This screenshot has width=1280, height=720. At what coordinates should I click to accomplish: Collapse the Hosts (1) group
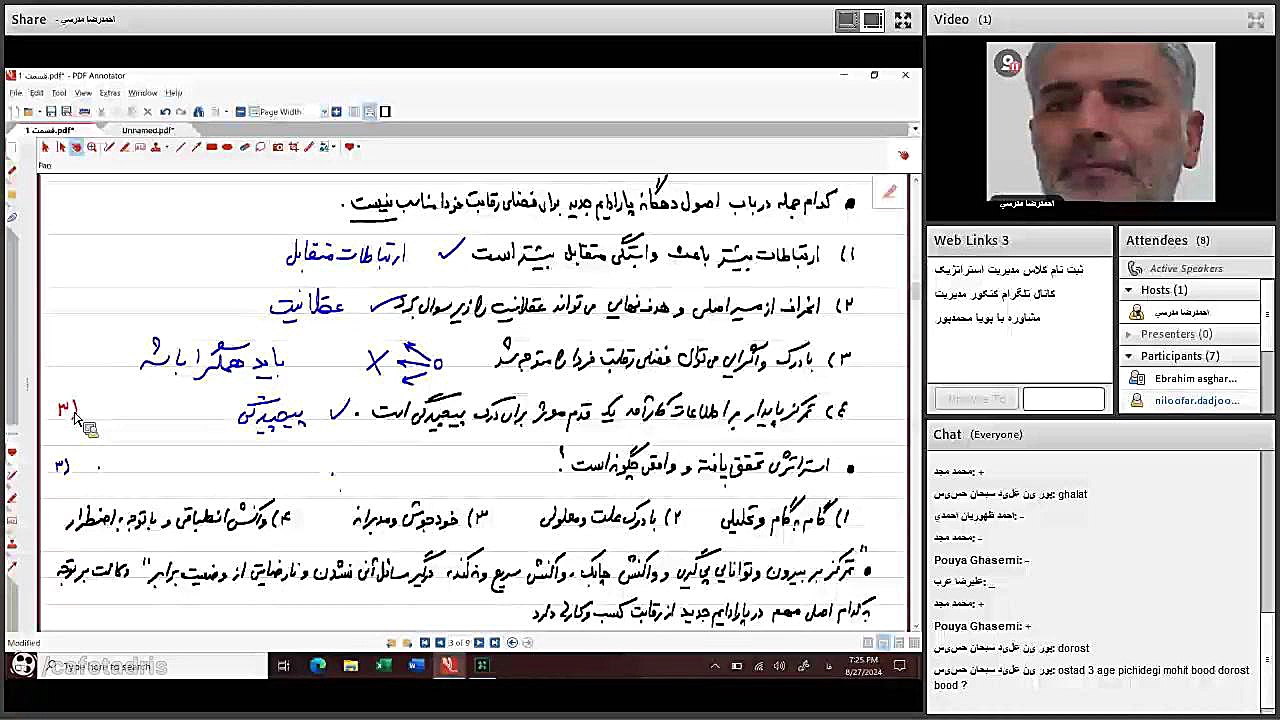[x=1129, y=290]
